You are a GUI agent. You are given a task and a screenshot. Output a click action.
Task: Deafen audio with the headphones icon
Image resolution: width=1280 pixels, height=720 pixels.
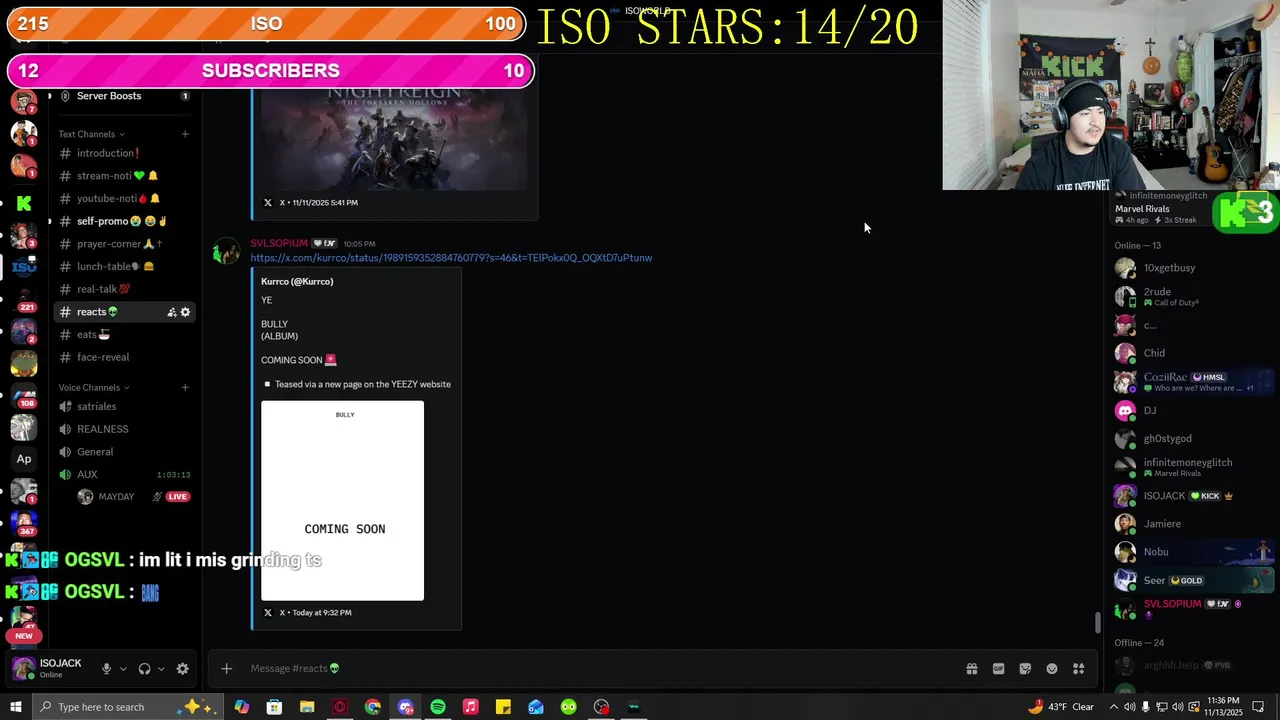(x=144, y=669)
